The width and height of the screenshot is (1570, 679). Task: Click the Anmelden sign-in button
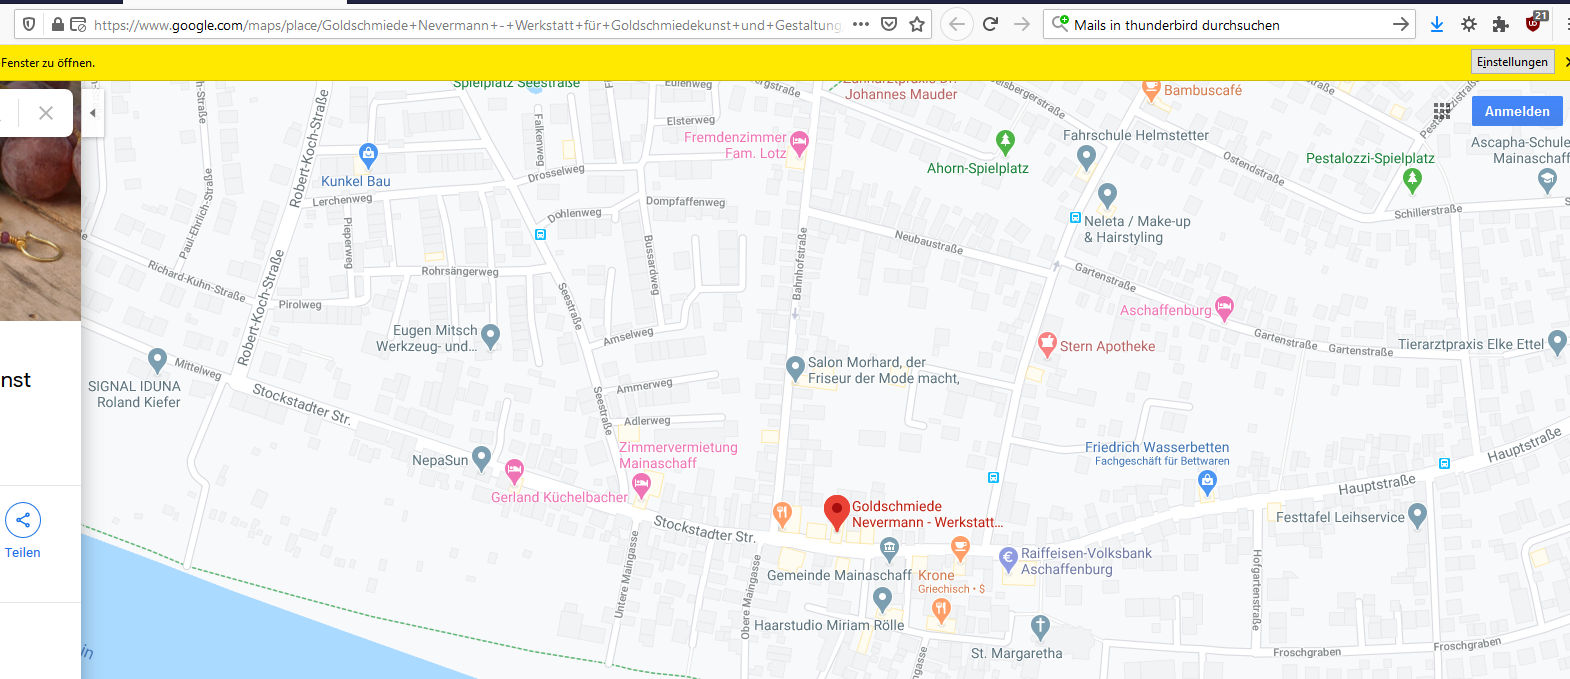[1516, 111]
